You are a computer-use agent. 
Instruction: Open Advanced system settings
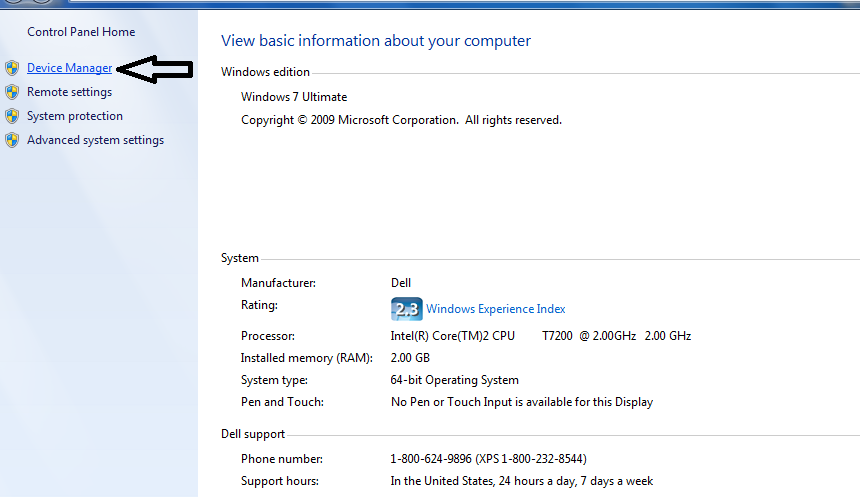click(x=95, y=140)
